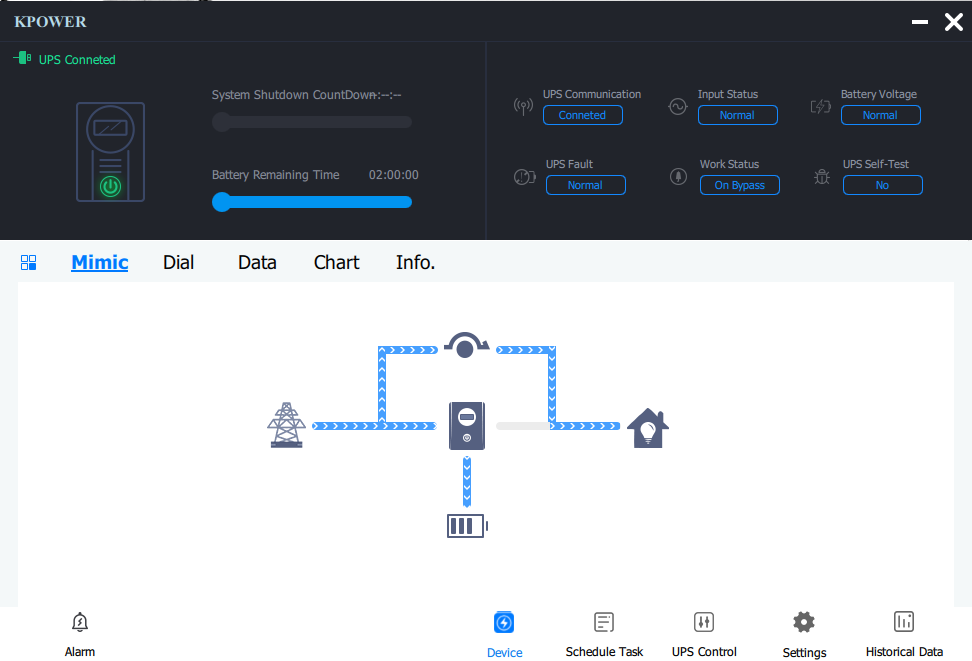
Task: Click the Work Status icon
Action: click(678, 177)
